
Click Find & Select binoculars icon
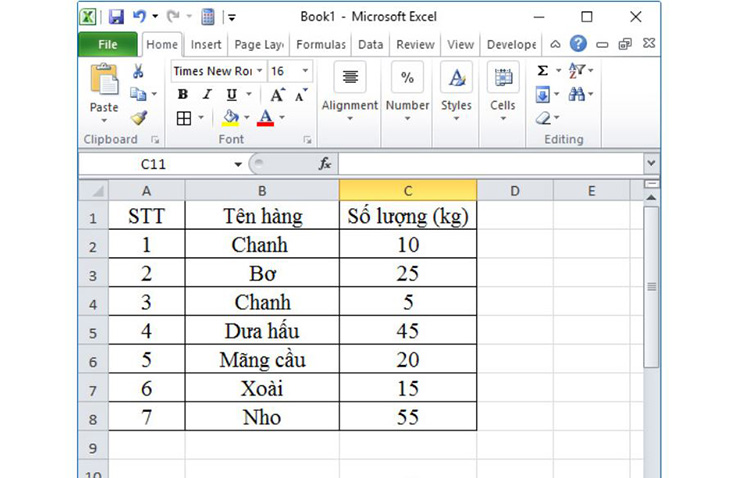(x=576, y=94)
